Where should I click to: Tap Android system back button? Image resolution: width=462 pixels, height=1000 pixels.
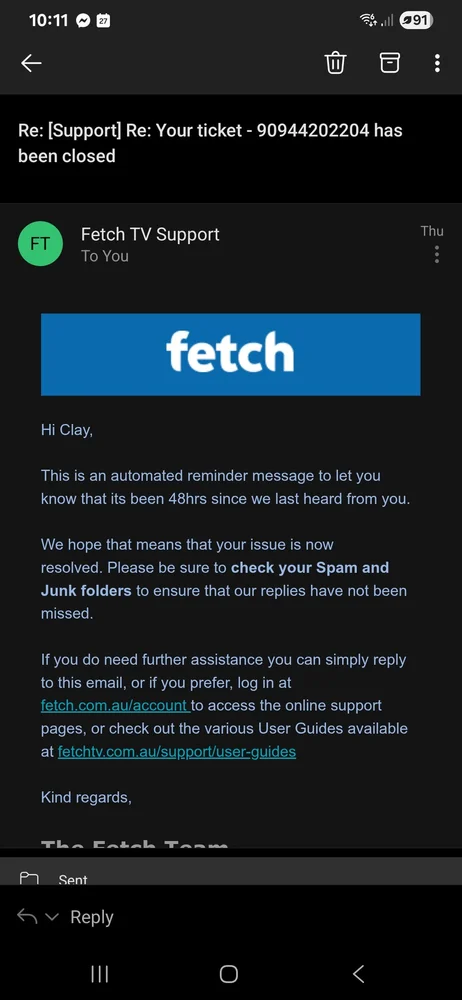click(x=359, y=974)
